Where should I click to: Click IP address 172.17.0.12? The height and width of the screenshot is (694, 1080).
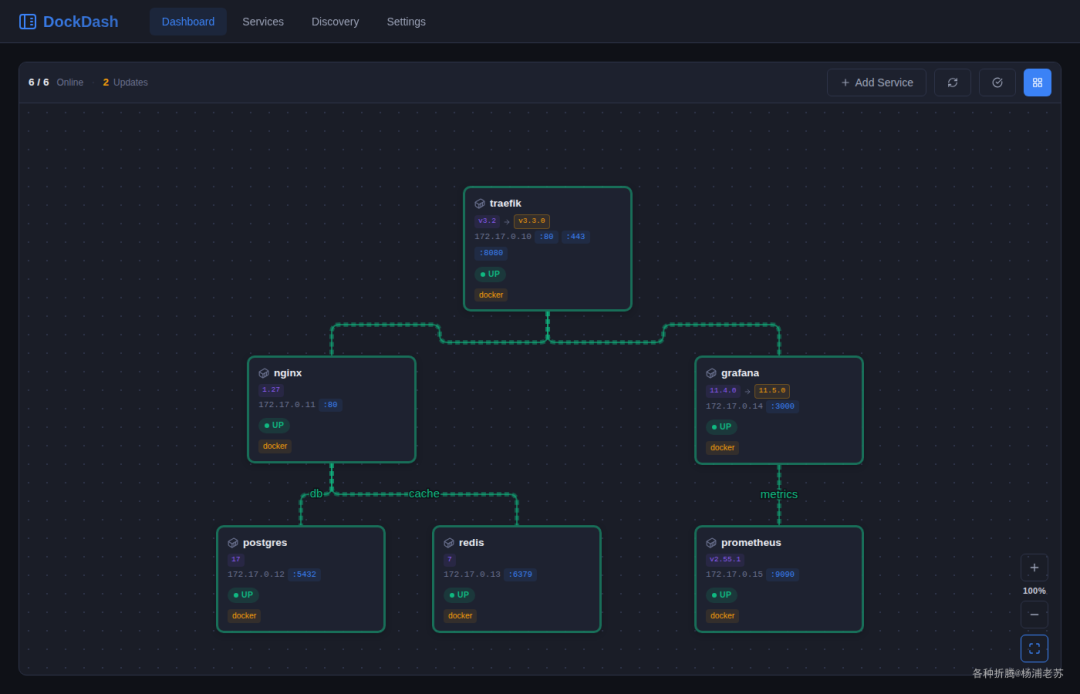pos(256,574)
